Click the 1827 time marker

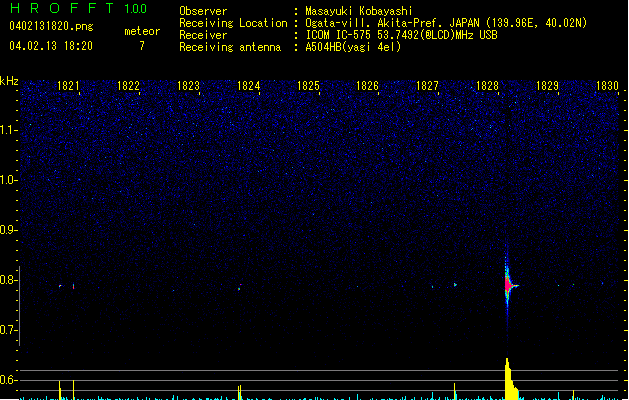428,86
